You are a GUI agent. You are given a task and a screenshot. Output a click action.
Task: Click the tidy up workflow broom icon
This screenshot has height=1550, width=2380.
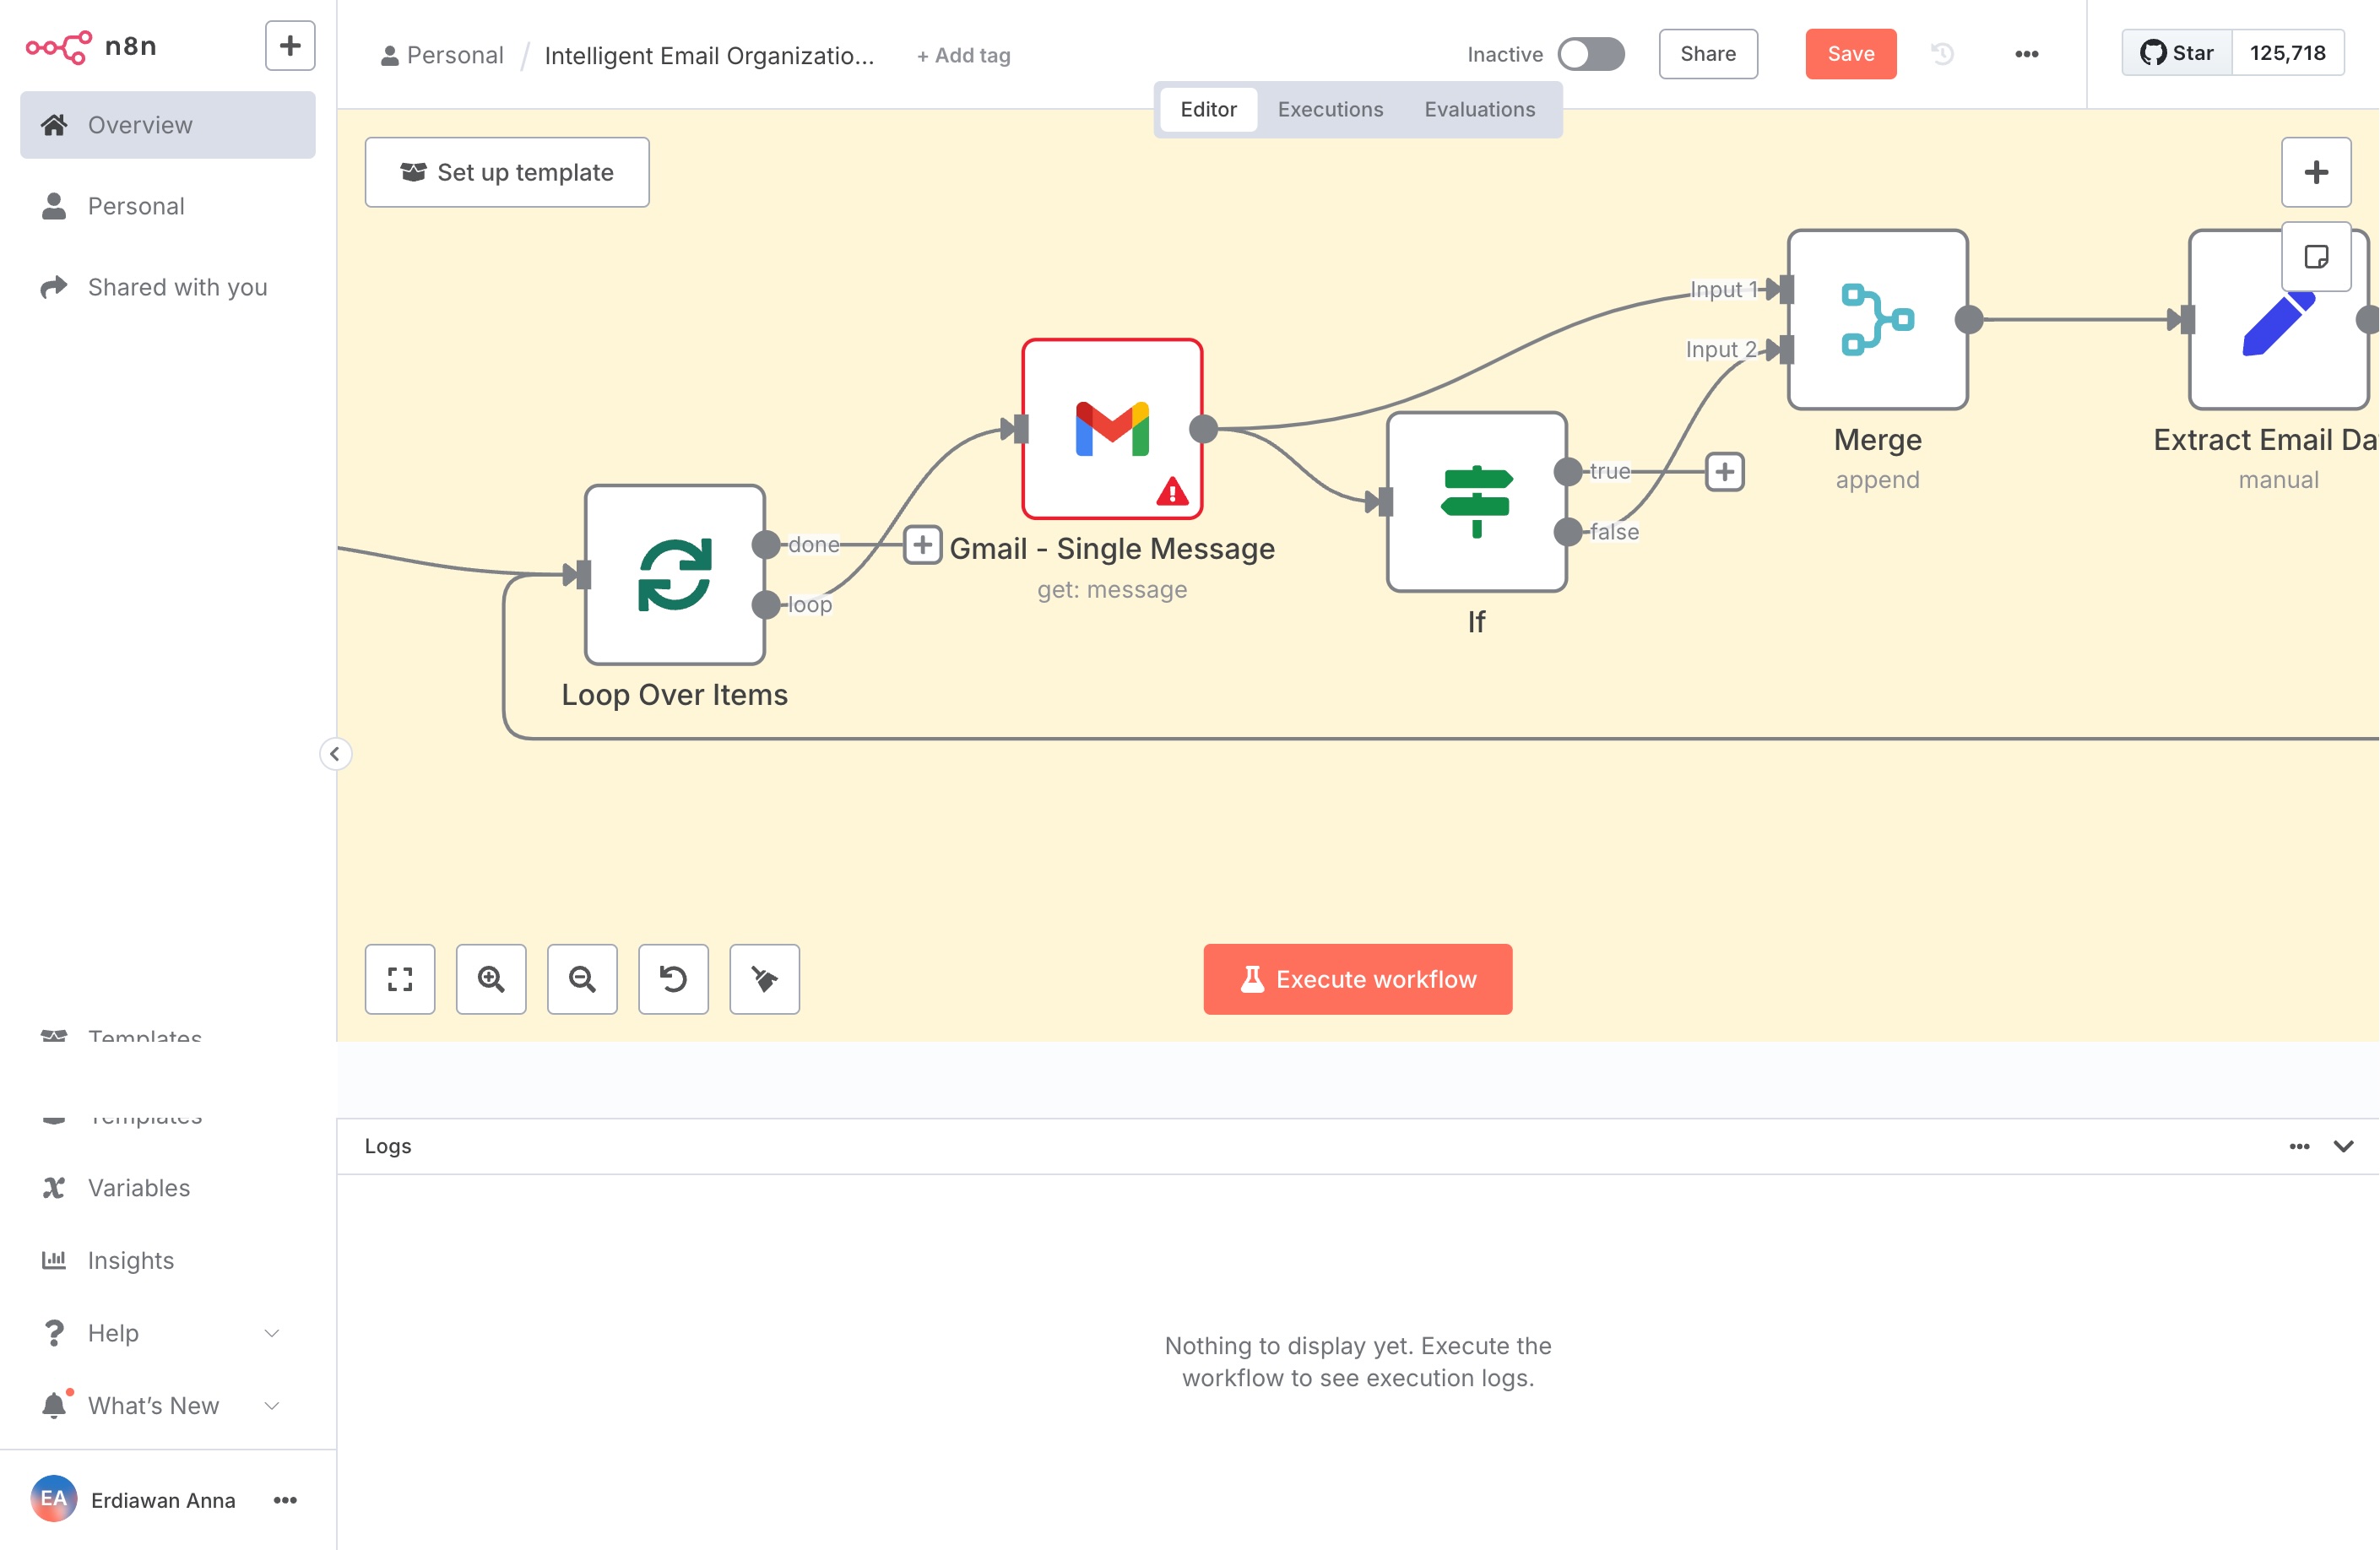point(764,979)
